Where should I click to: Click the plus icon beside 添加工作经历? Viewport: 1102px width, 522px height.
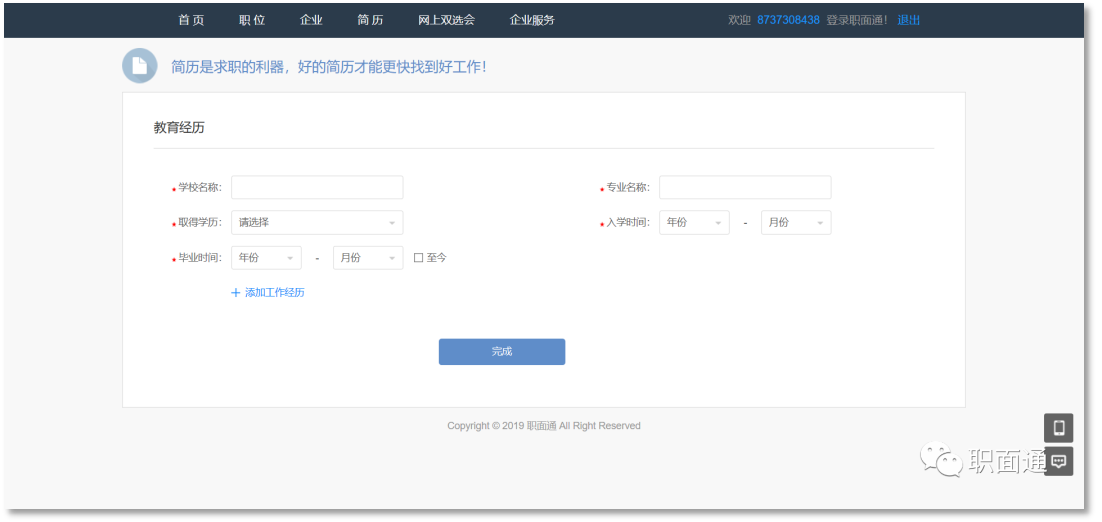coord(236,293)
